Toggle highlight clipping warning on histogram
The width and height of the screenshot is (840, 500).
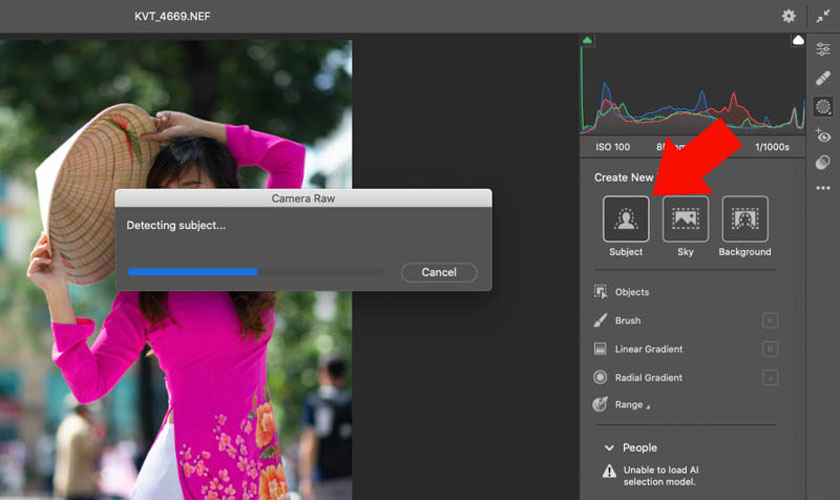[x=798, y=40]
